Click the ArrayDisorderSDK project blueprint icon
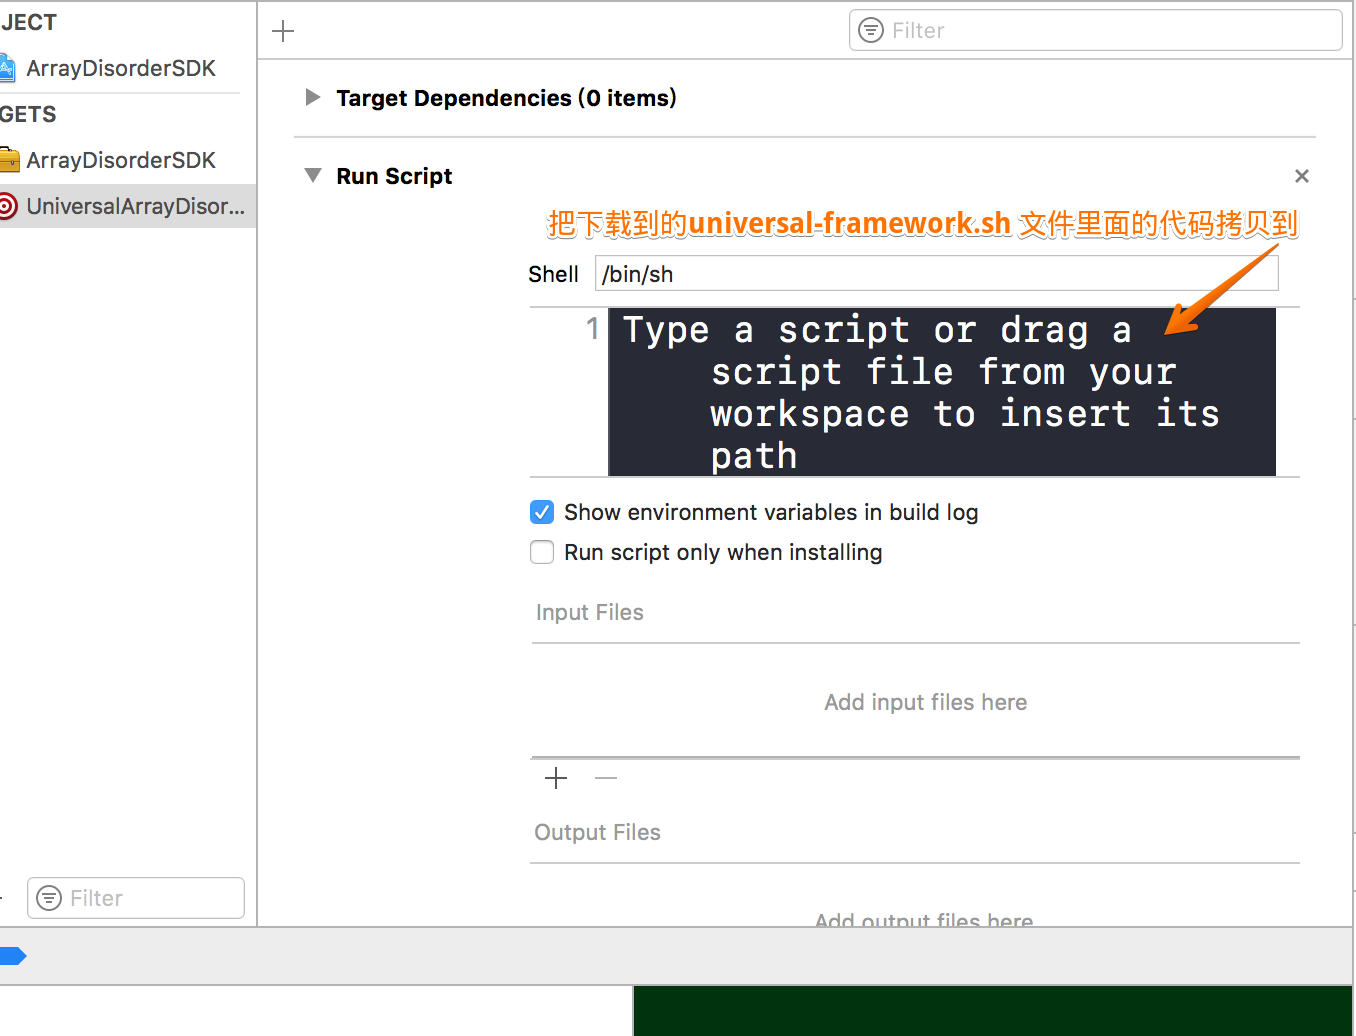The height and width of the screenshot is (1036, 1356). [x=7, y=69]
